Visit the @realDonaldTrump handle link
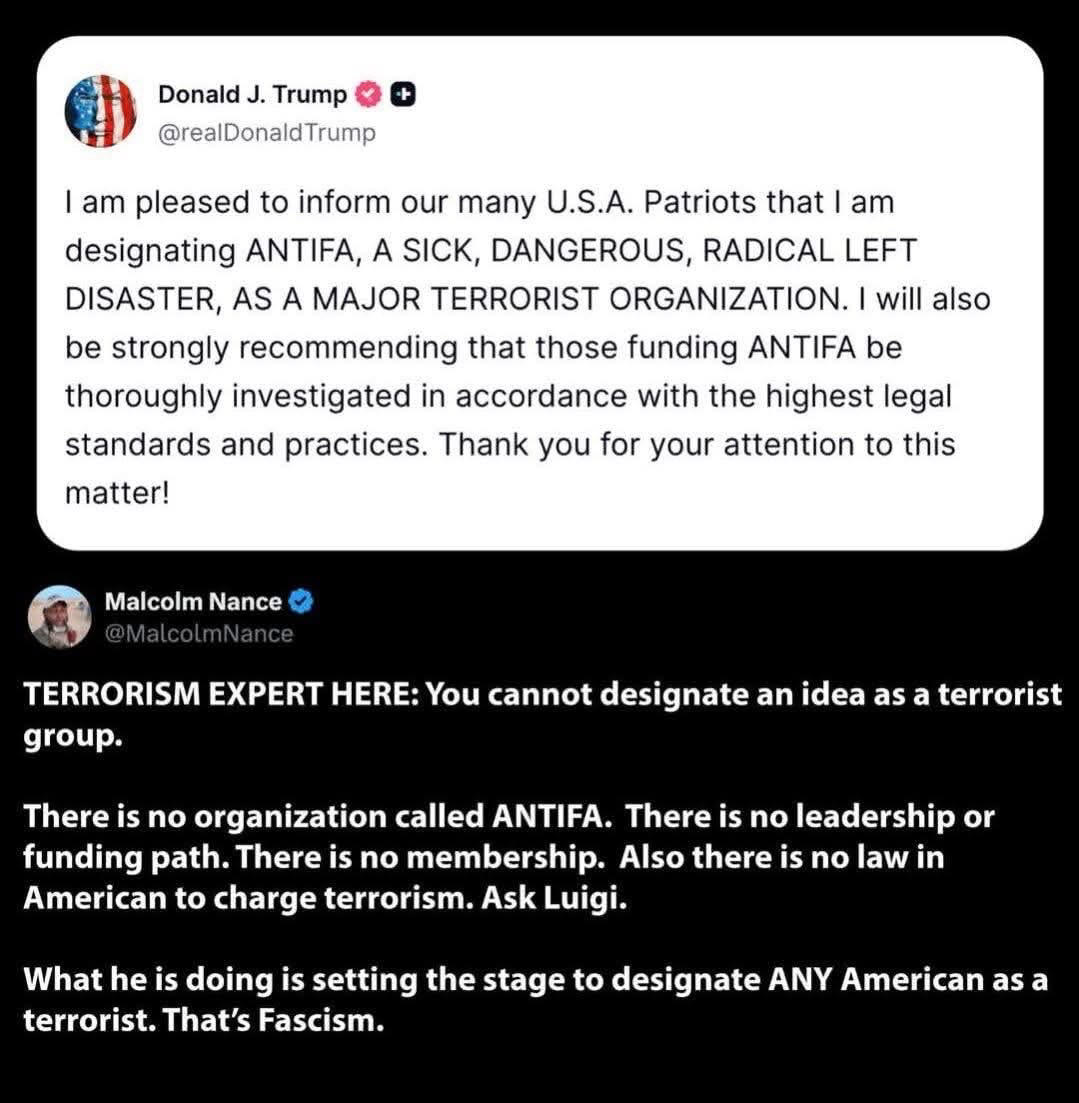 [267, 133]
